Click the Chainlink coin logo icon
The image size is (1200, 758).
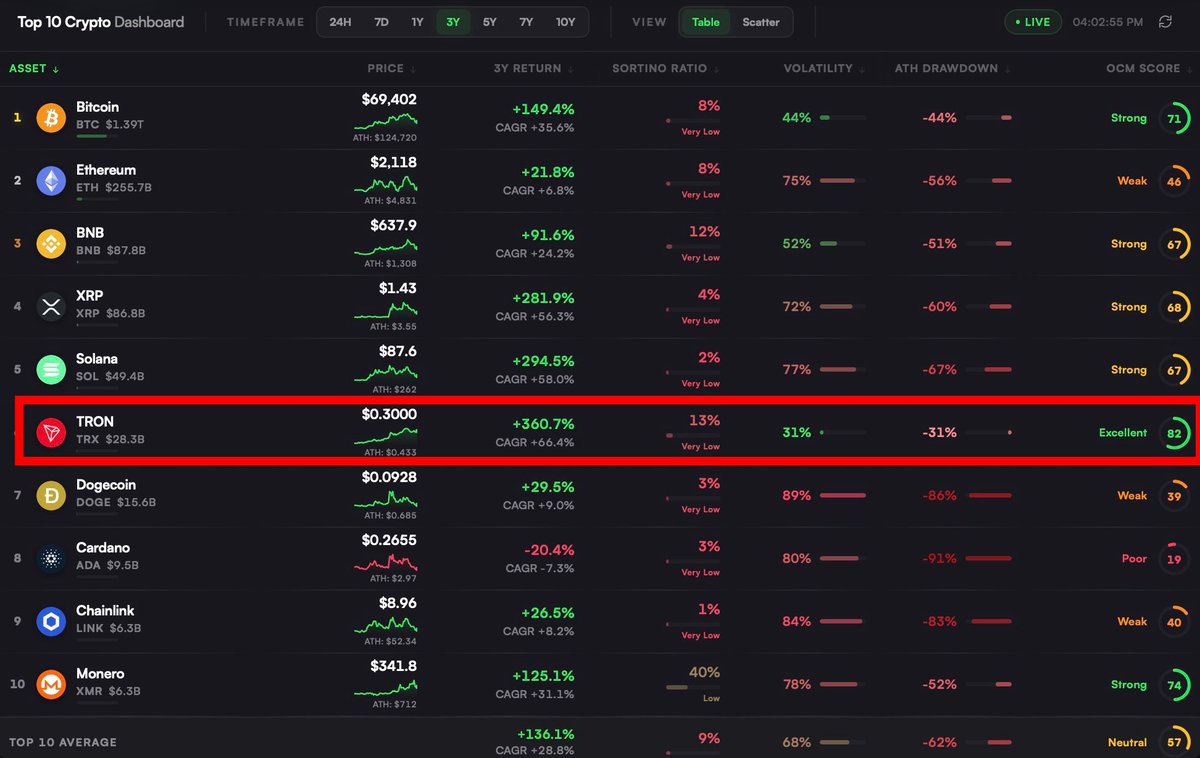pyautogui.click(x=51, y=622)
